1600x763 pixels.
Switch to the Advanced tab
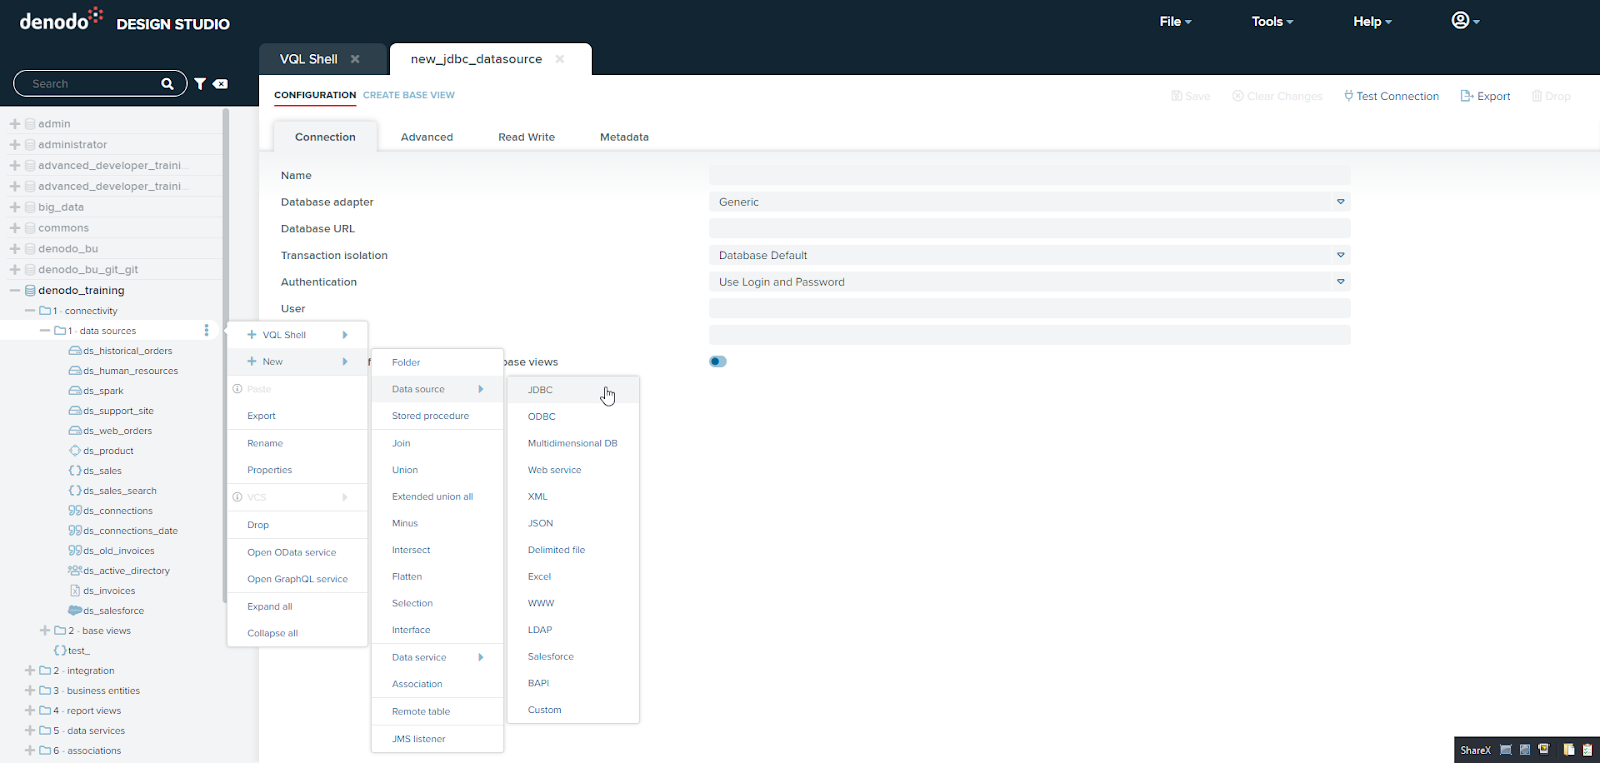pos(427,137)
